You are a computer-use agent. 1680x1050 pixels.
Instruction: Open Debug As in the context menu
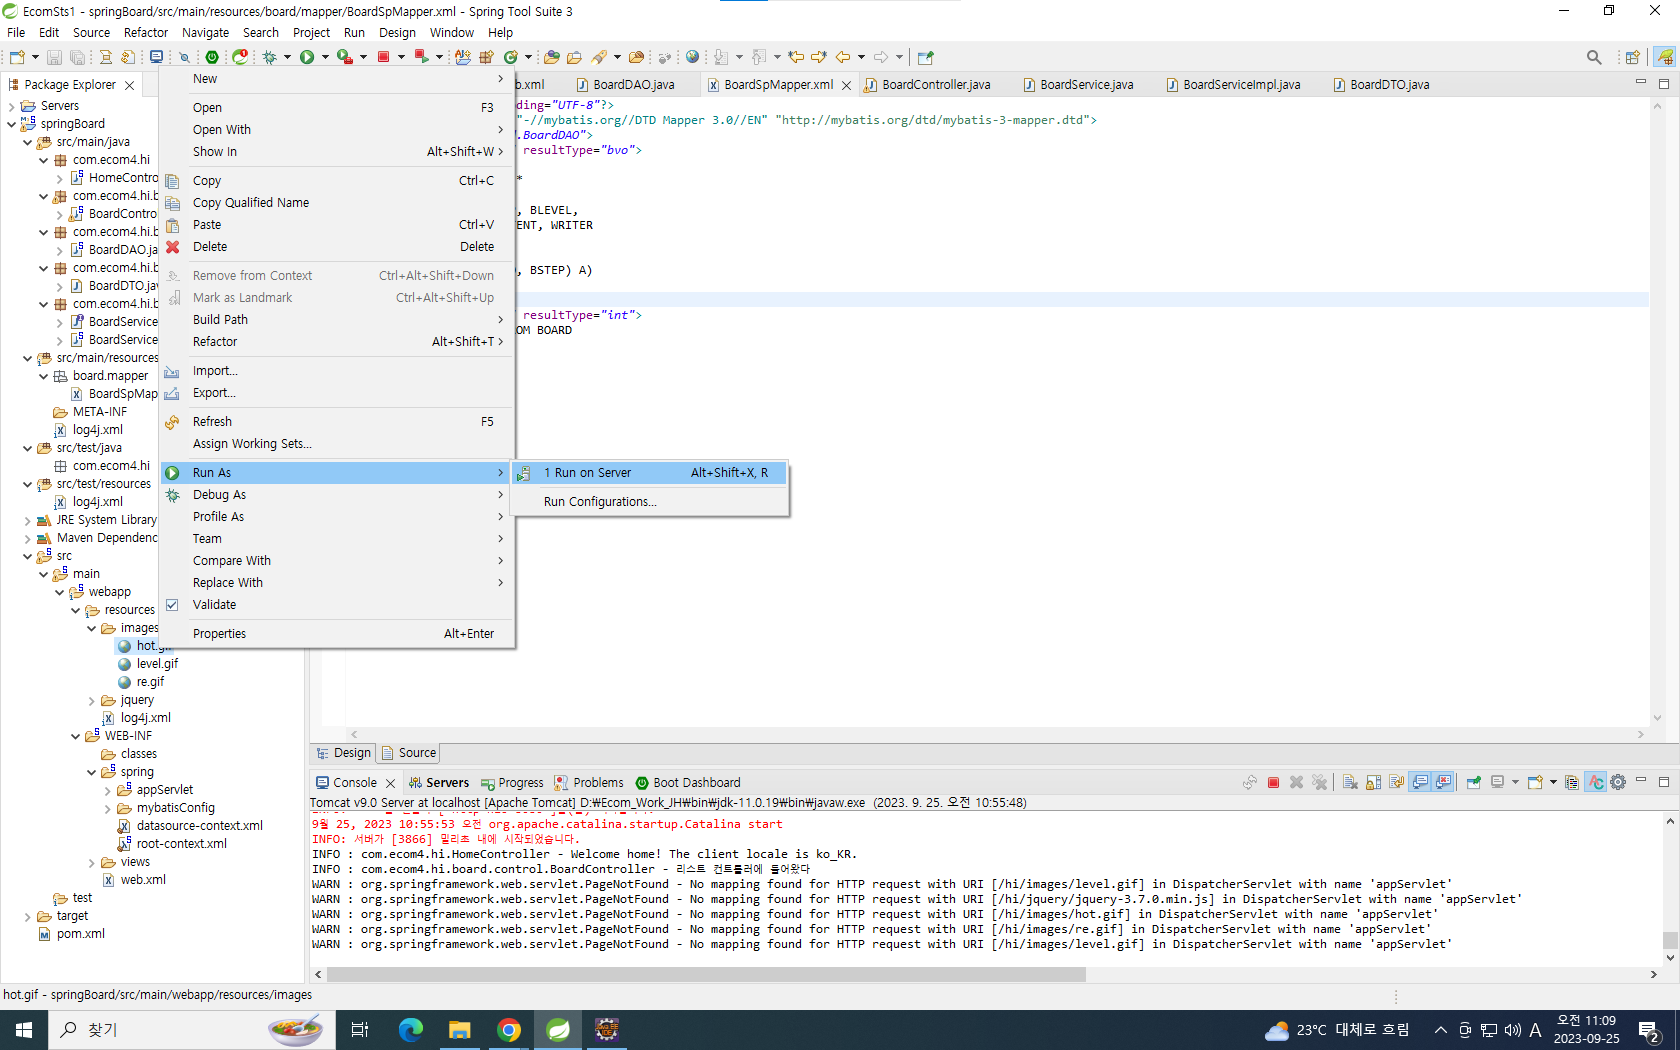coord(337,495)
